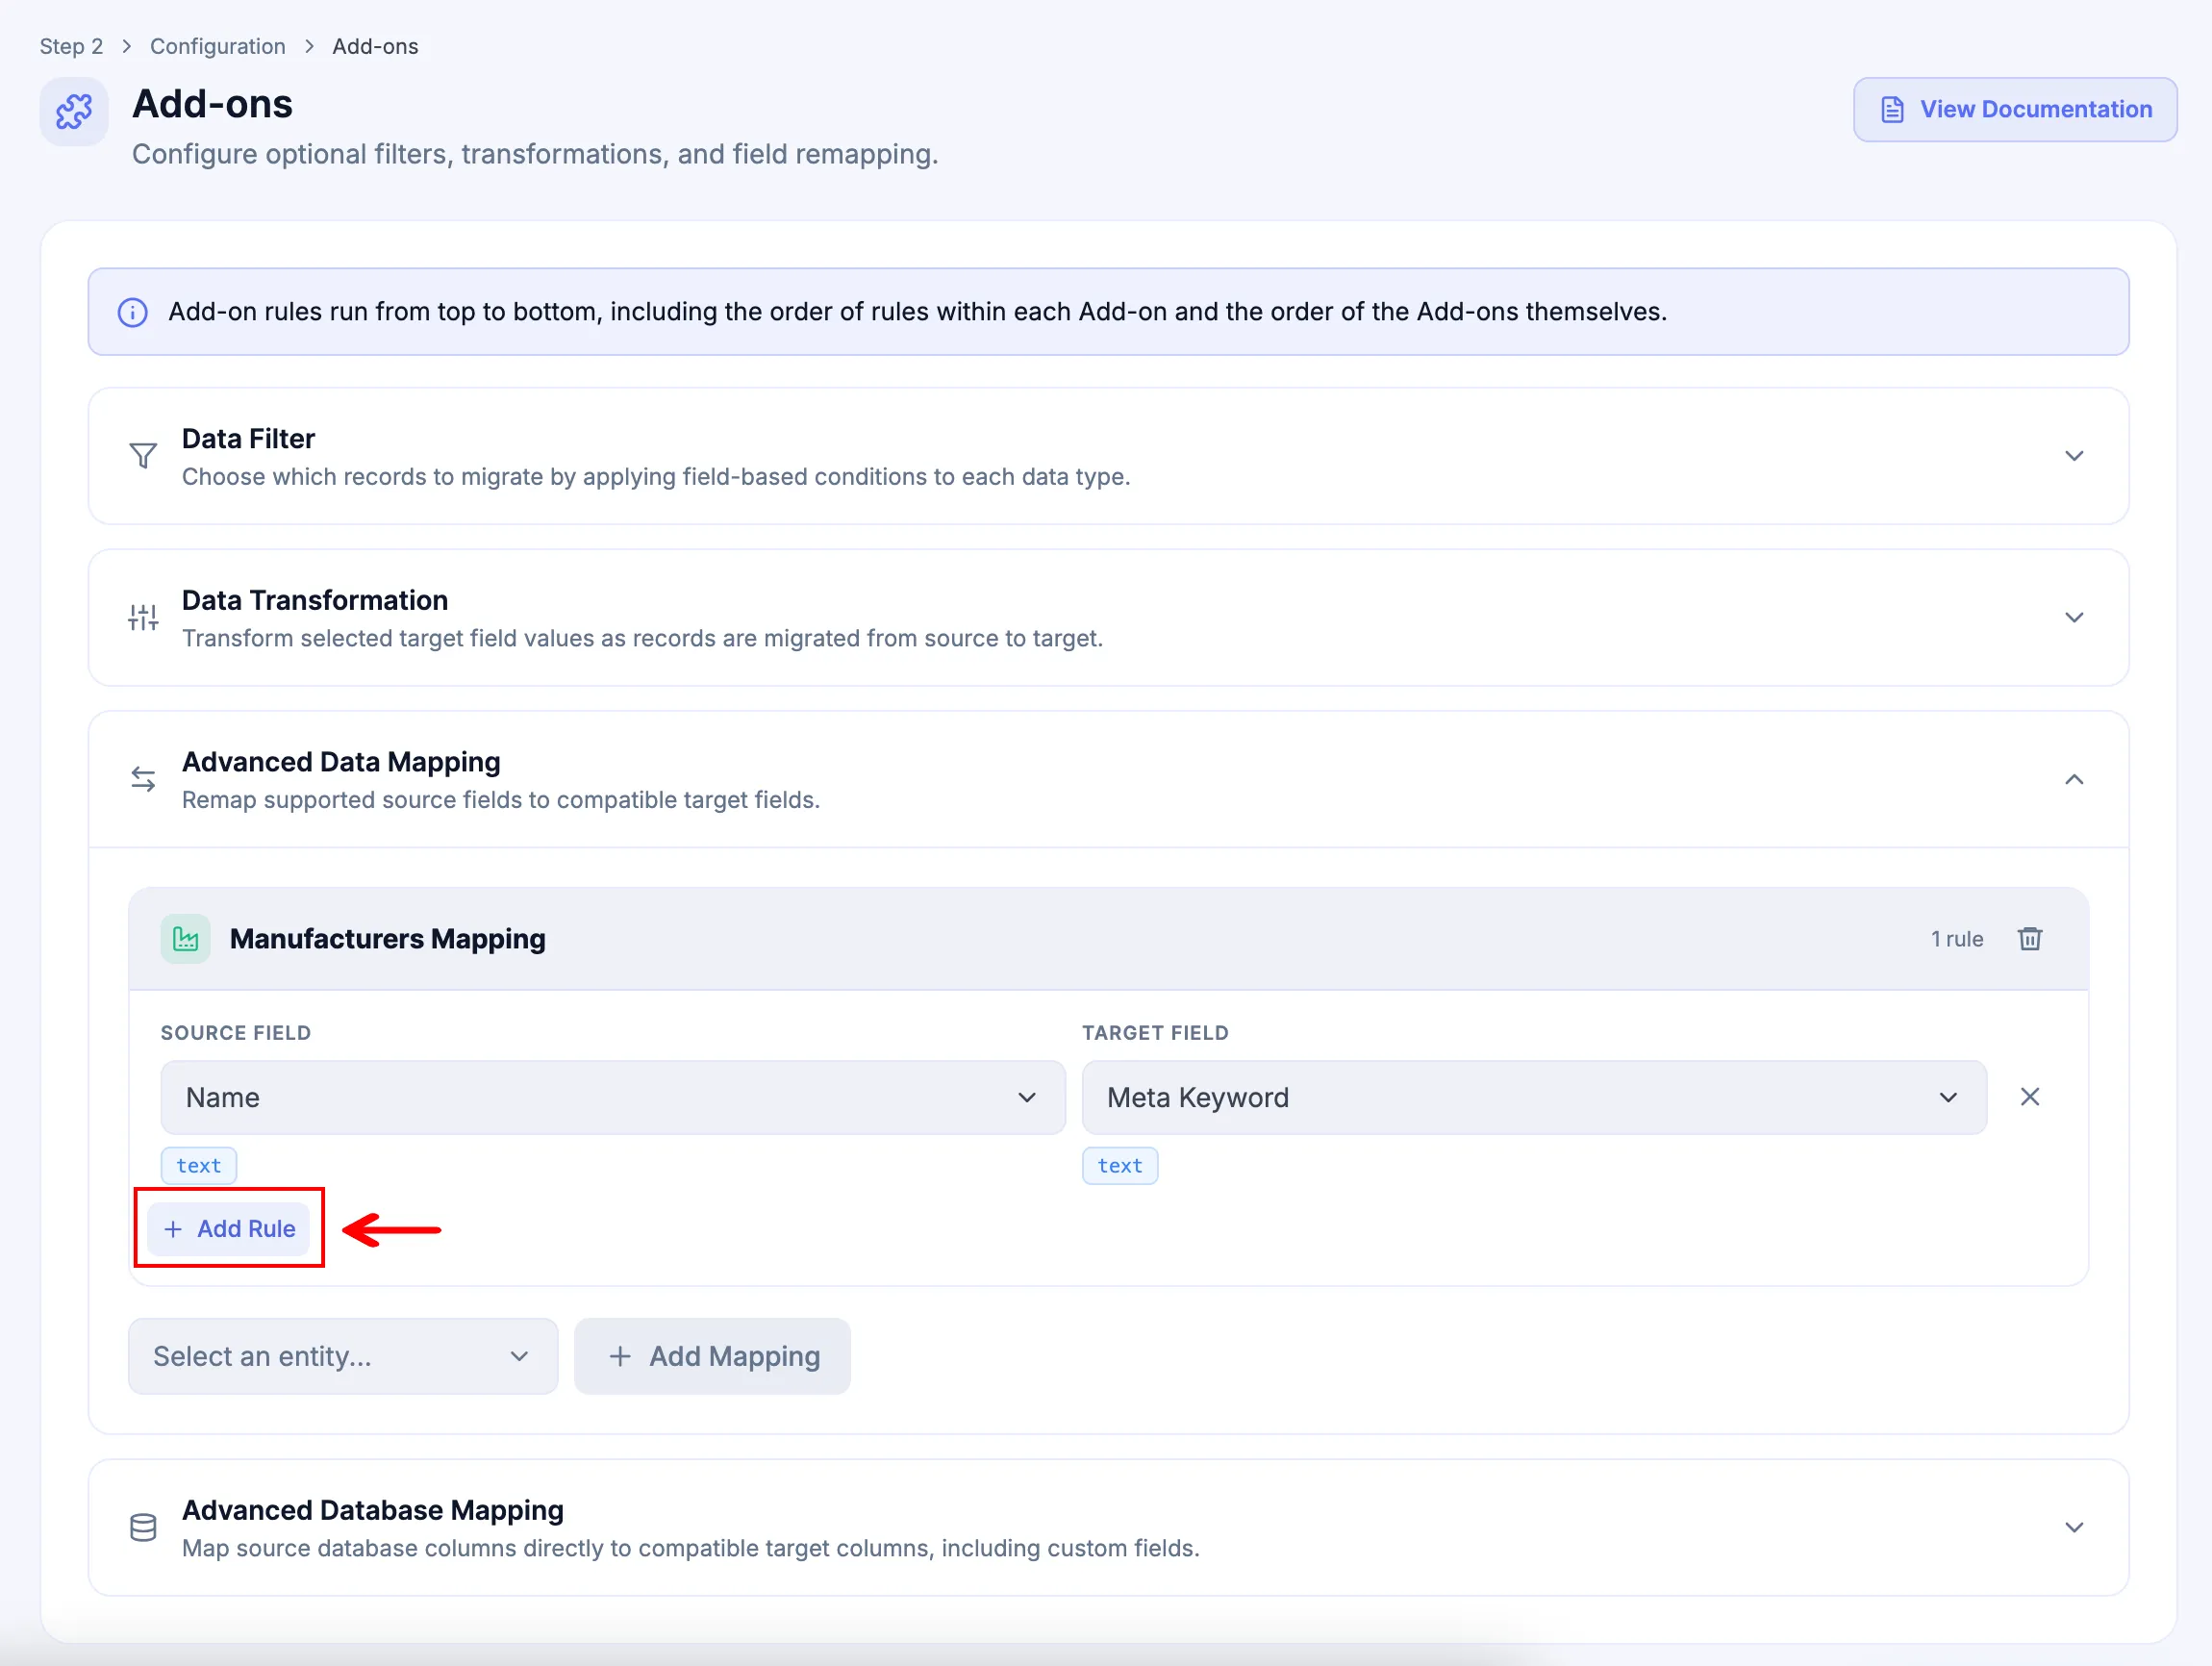The height and width of the screenshot is (1666, 2212).
Task: Click the Data Filter heading
Action: [x=248, y=439]
